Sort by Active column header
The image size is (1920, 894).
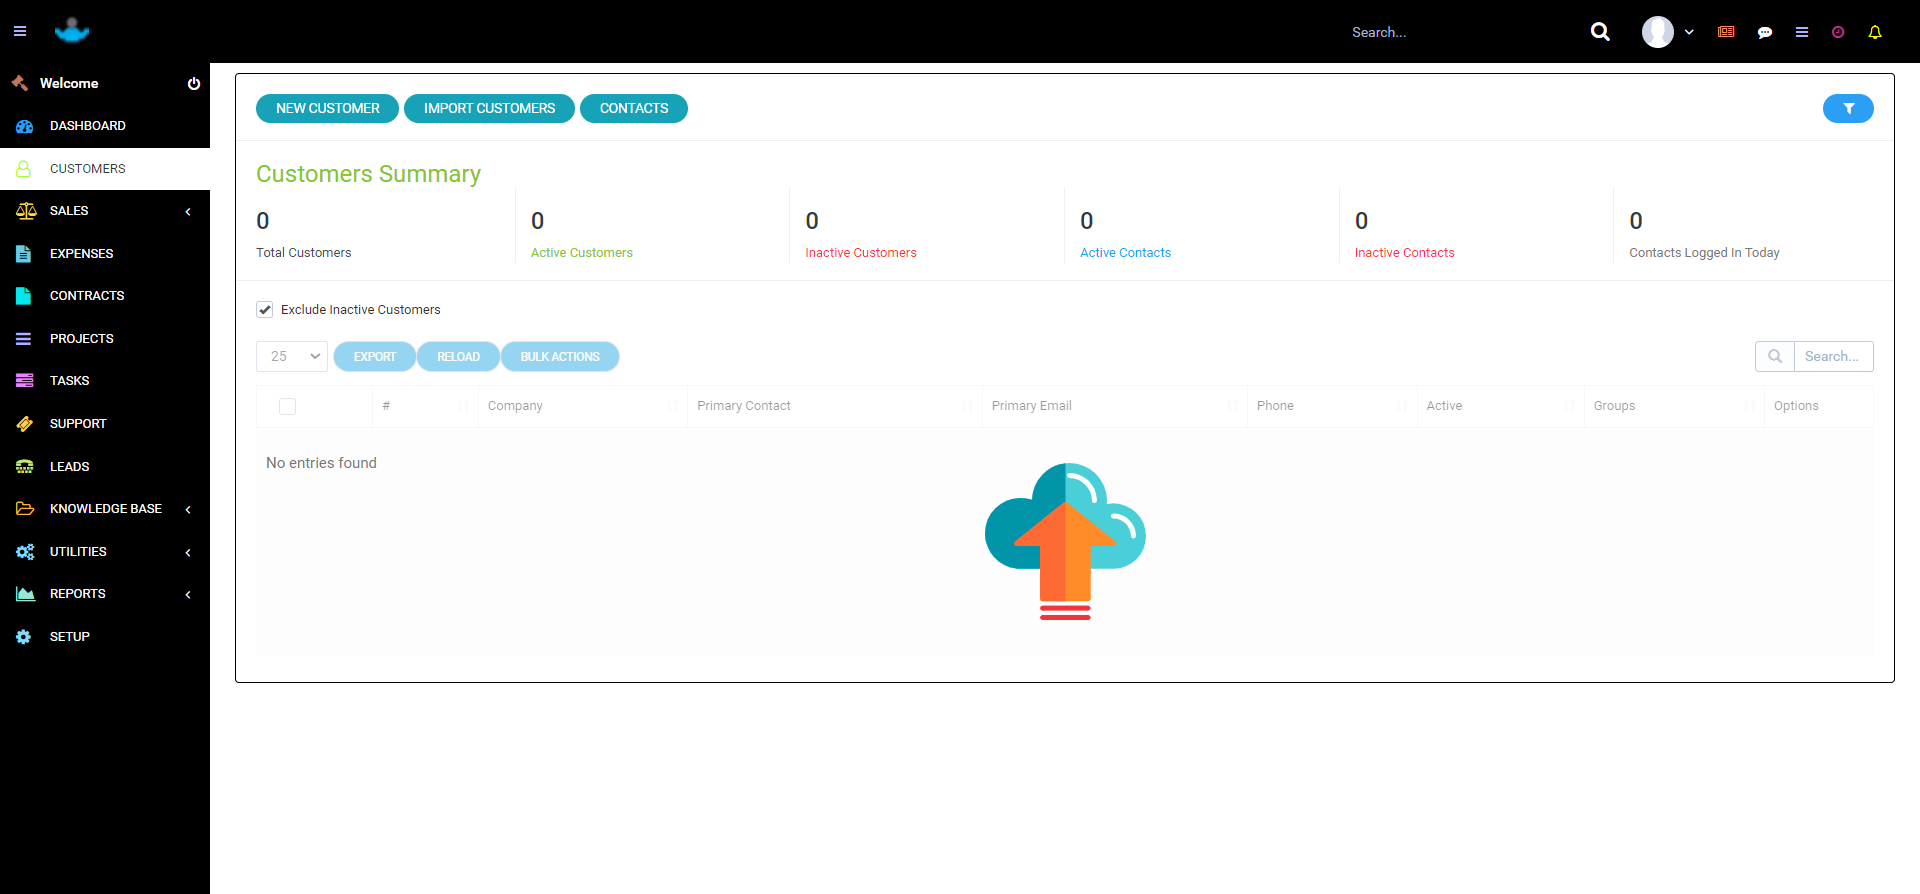pos(1500,406)
